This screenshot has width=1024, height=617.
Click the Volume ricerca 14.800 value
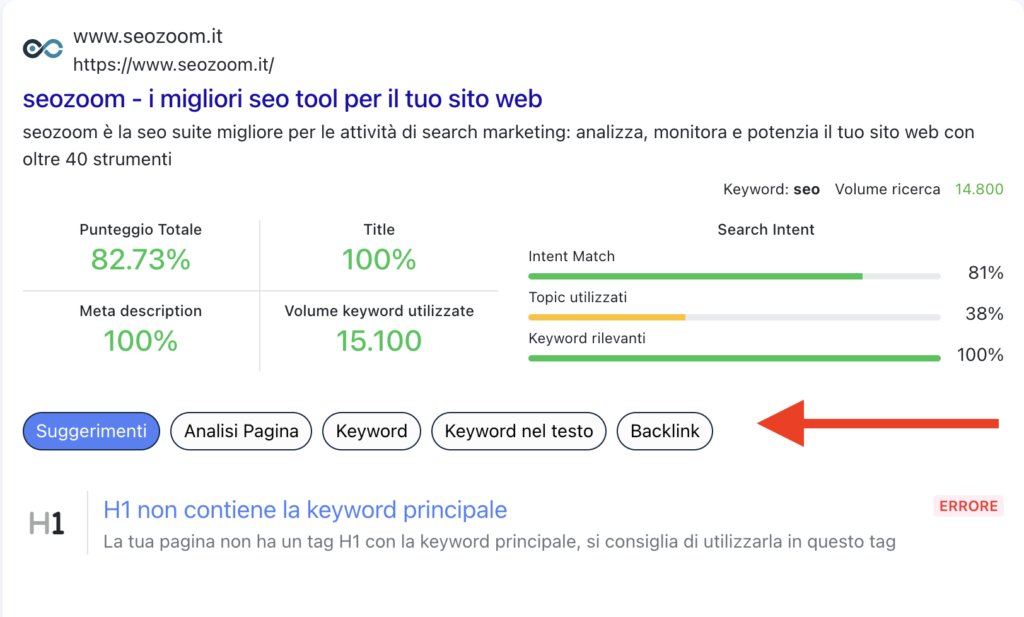tap(979, 189)
